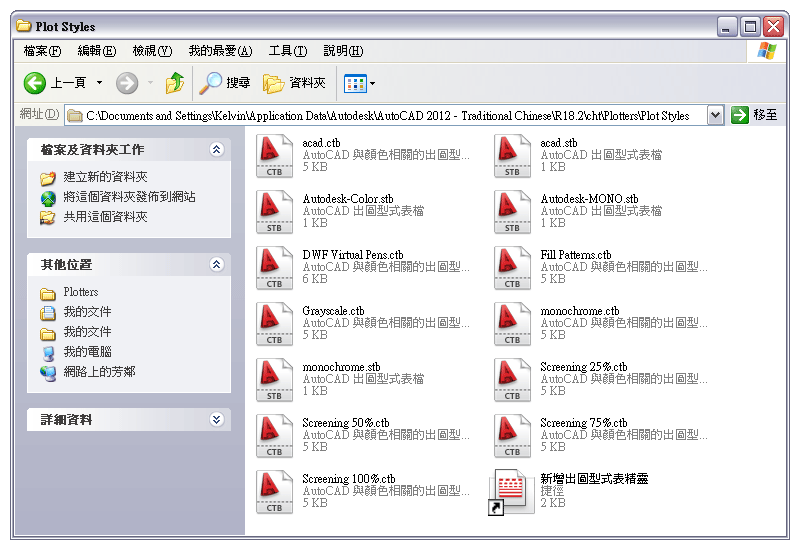The height and width of the screenshot is (550, 800).
Task: Open the 搜尋 search pane
Action: point(224,83)
